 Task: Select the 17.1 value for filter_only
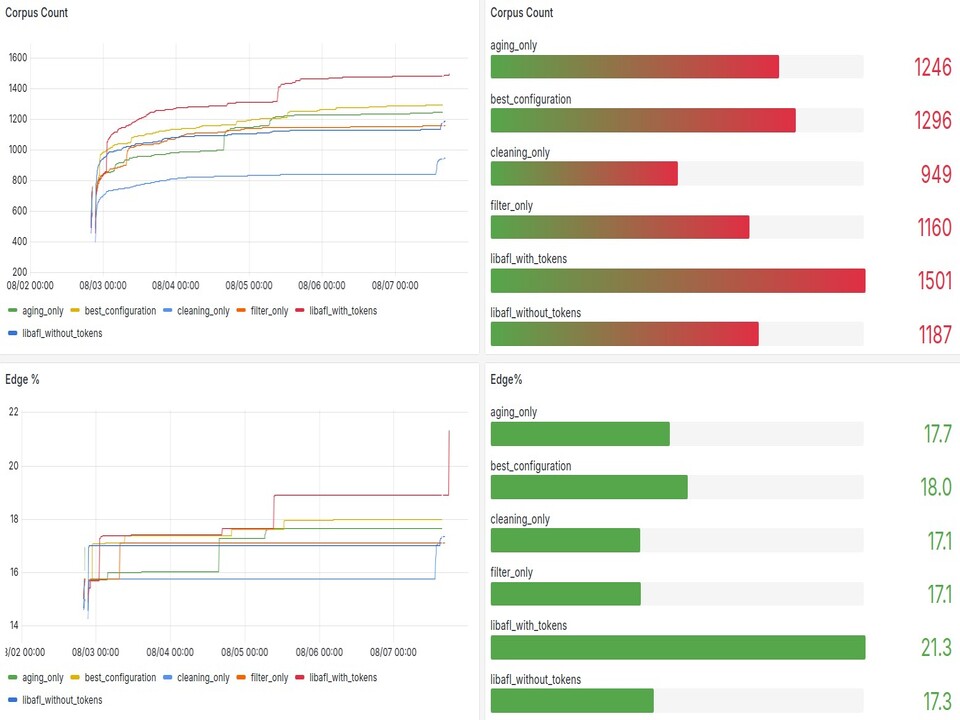(x=939, y=594)
